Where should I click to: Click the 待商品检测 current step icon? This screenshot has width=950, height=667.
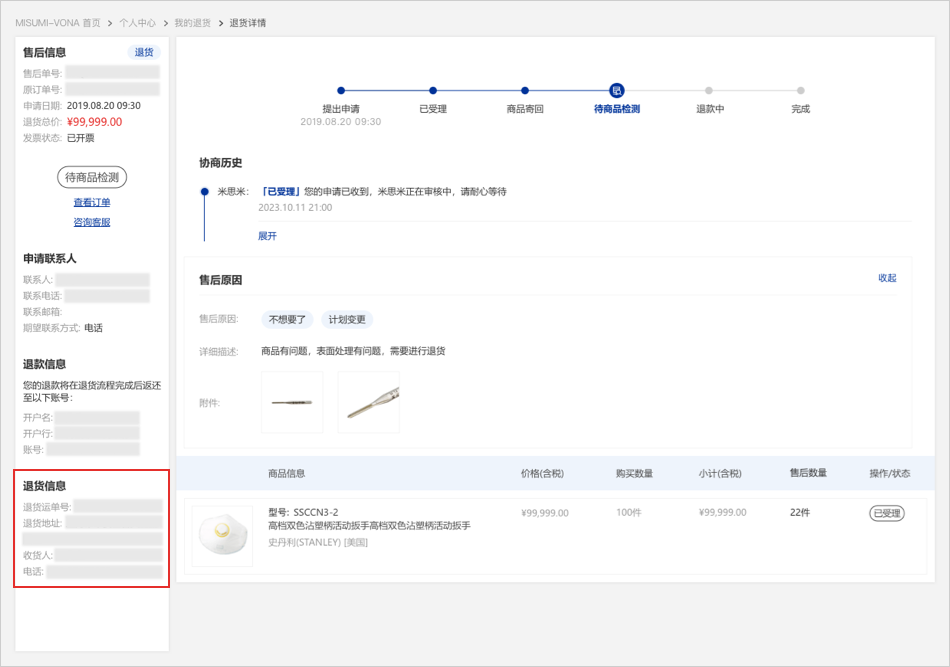point(617,91)
